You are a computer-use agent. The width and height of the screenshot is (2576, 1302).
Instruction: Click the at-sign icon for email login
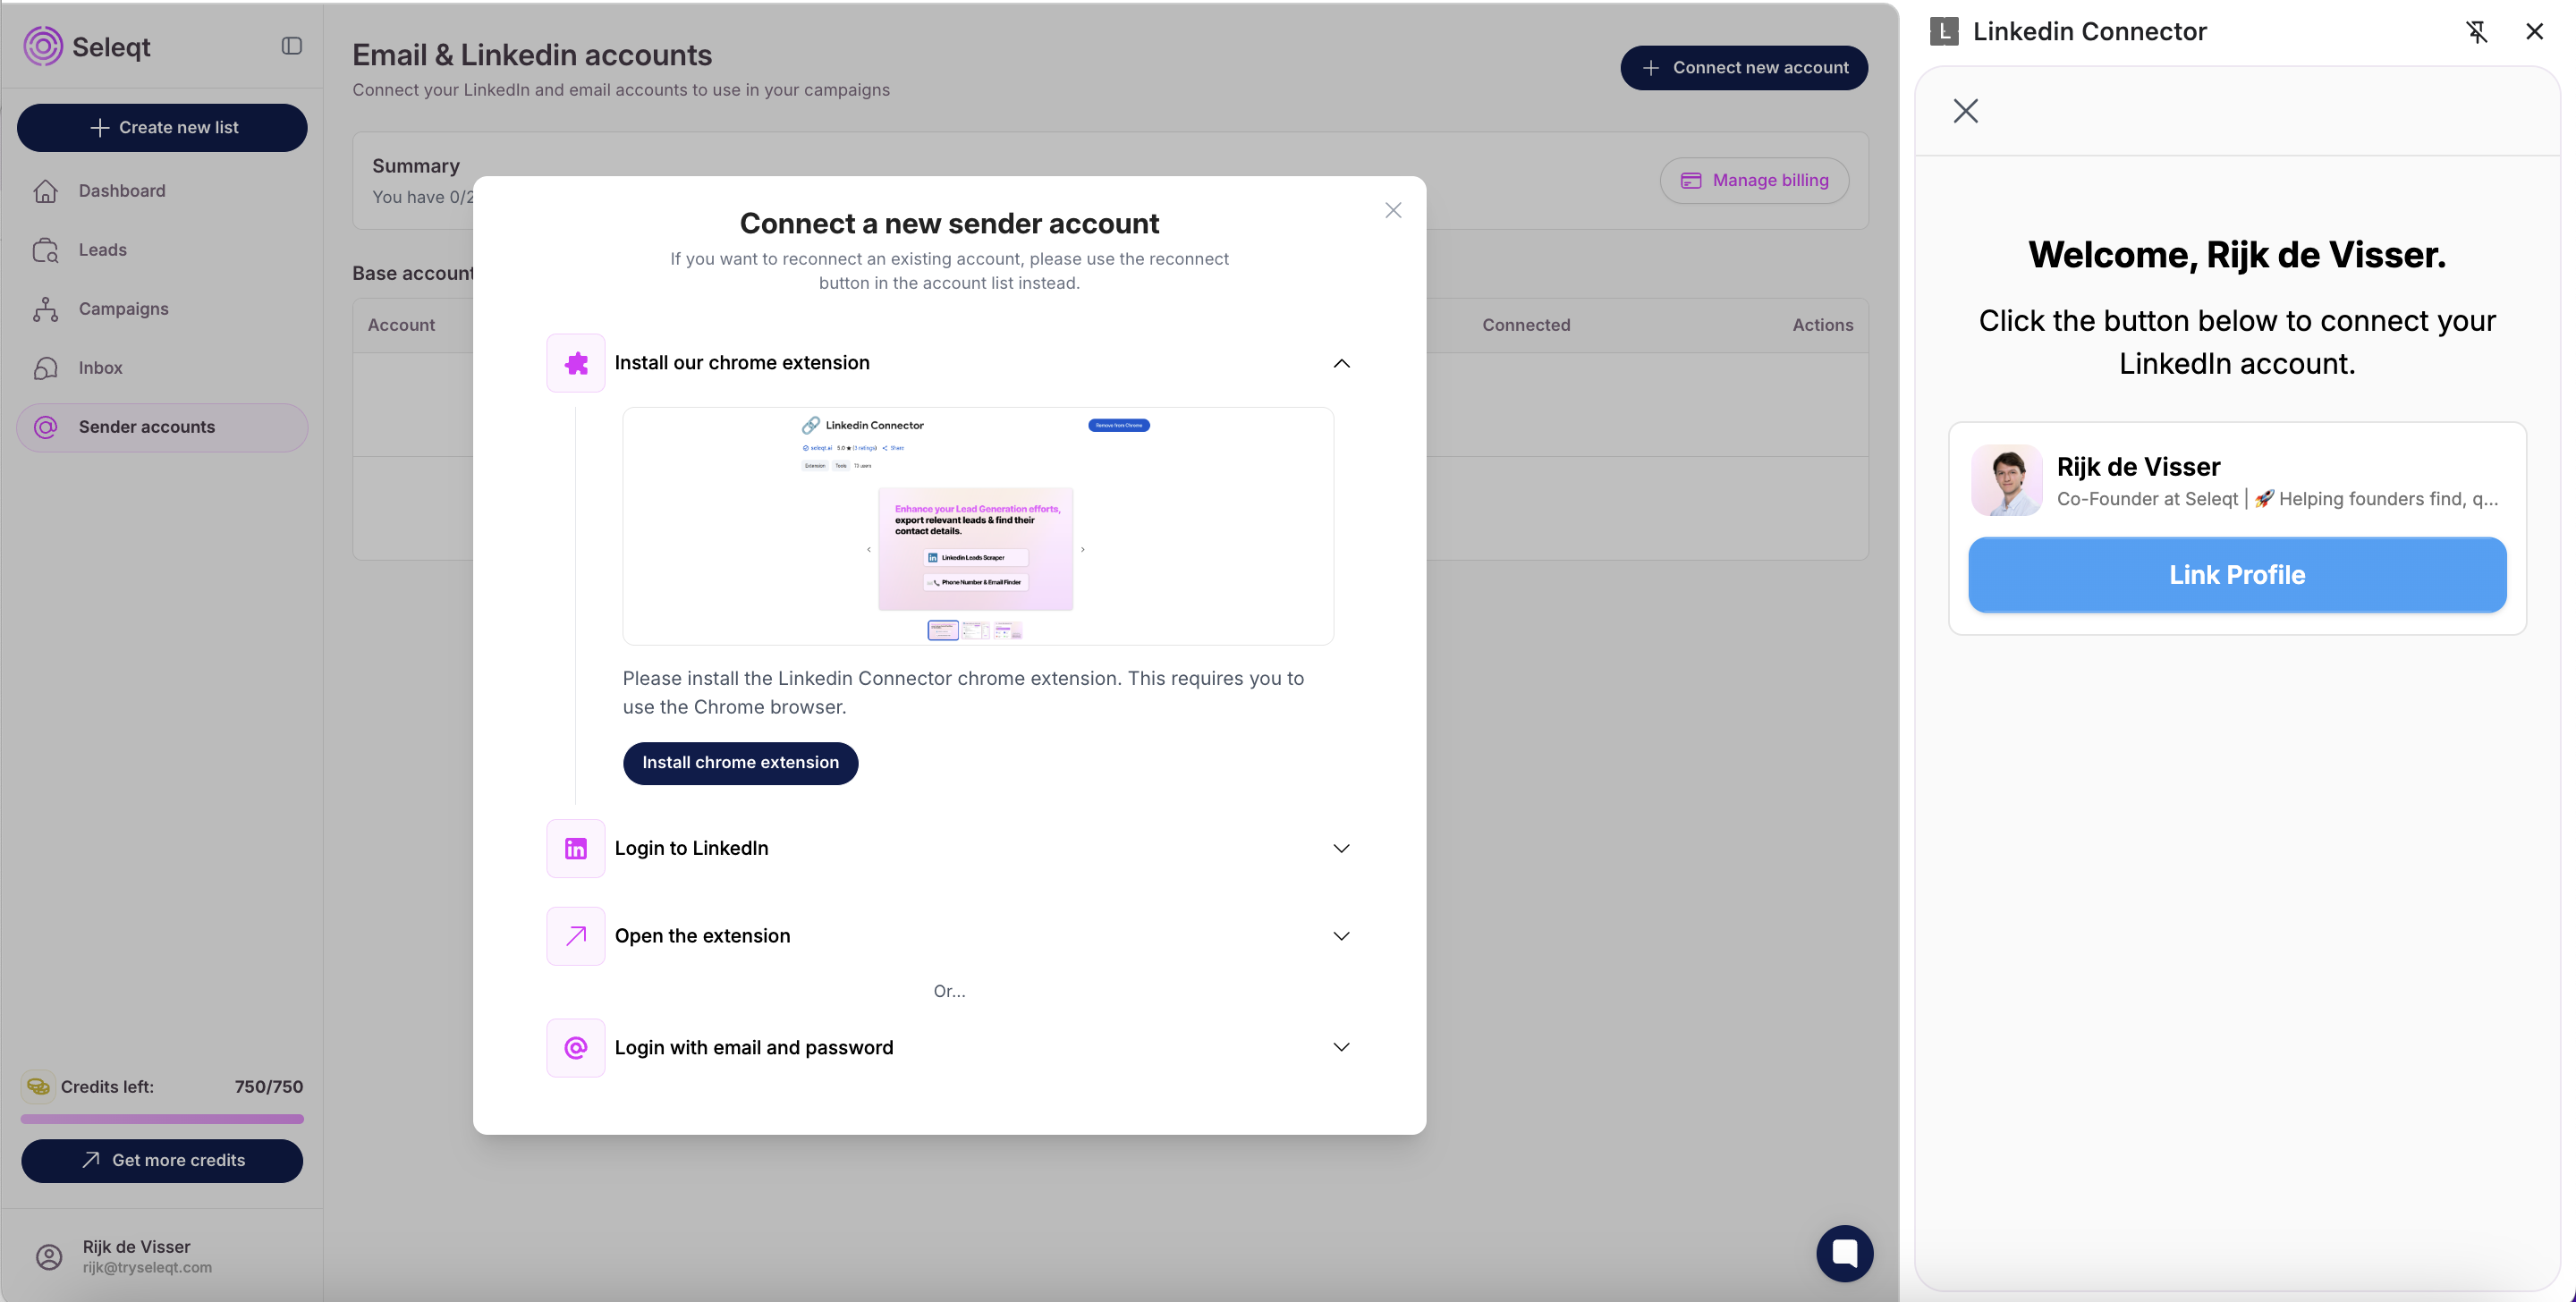pos(576,1047)
